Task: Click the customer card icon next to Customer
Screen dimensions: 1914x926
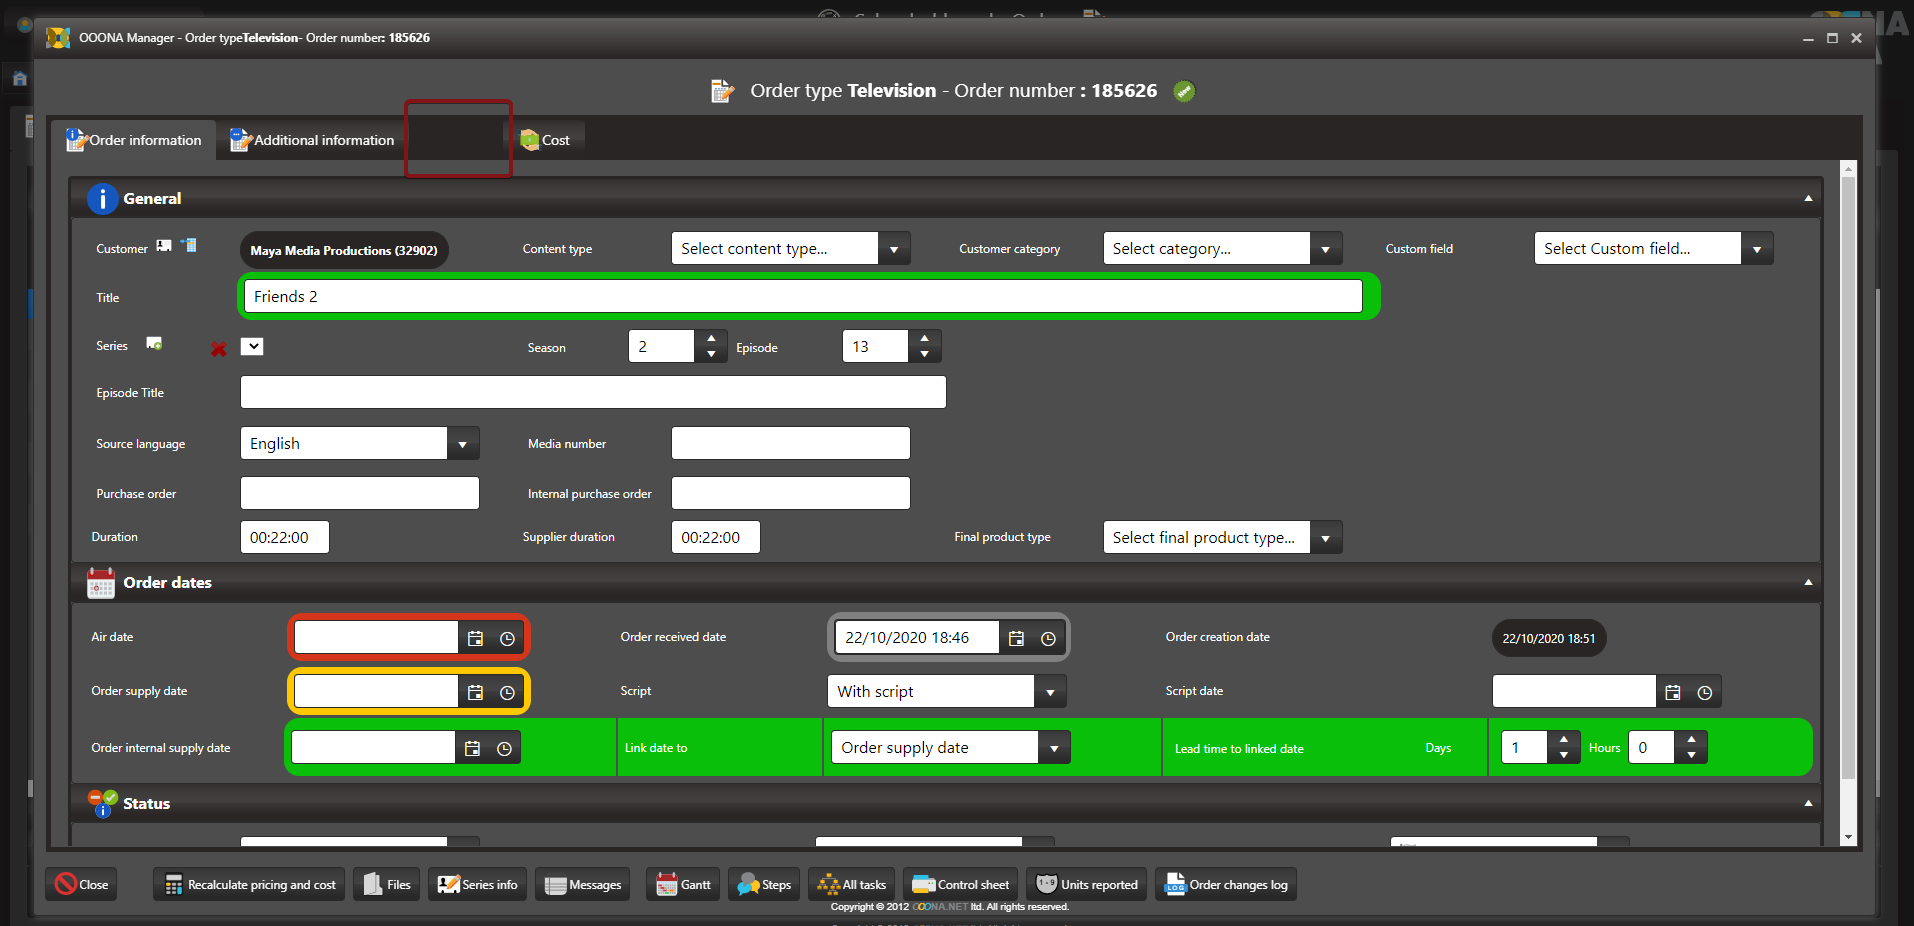Action: [164, 246]
